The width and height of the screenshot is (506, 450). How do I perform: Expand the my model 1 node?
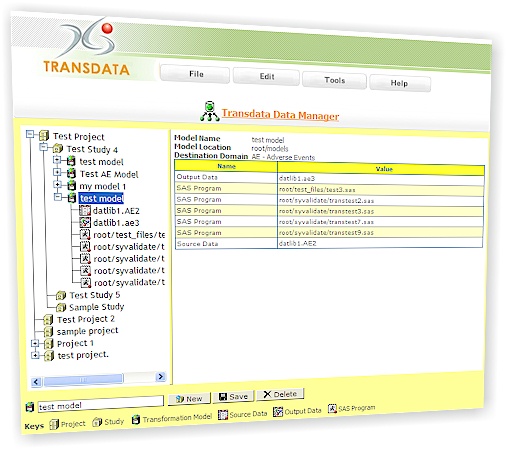pos(58,184)
